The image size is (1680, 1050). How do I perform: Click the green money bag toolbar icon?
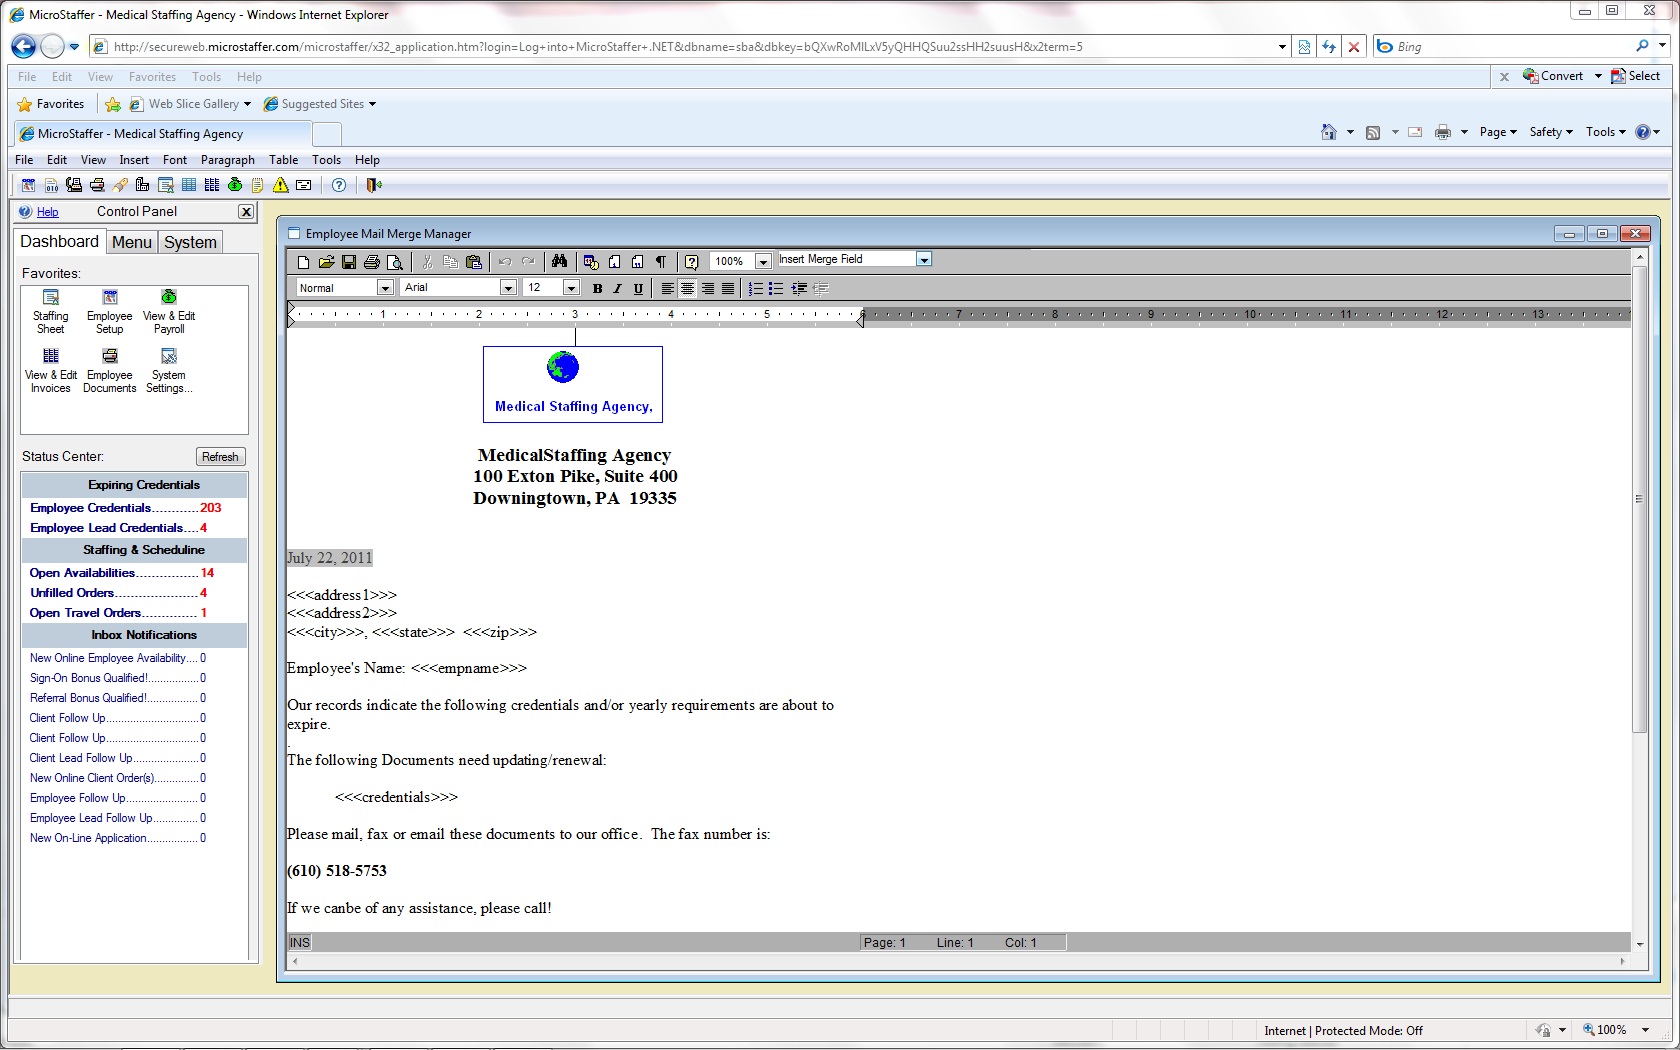[235, 185]
